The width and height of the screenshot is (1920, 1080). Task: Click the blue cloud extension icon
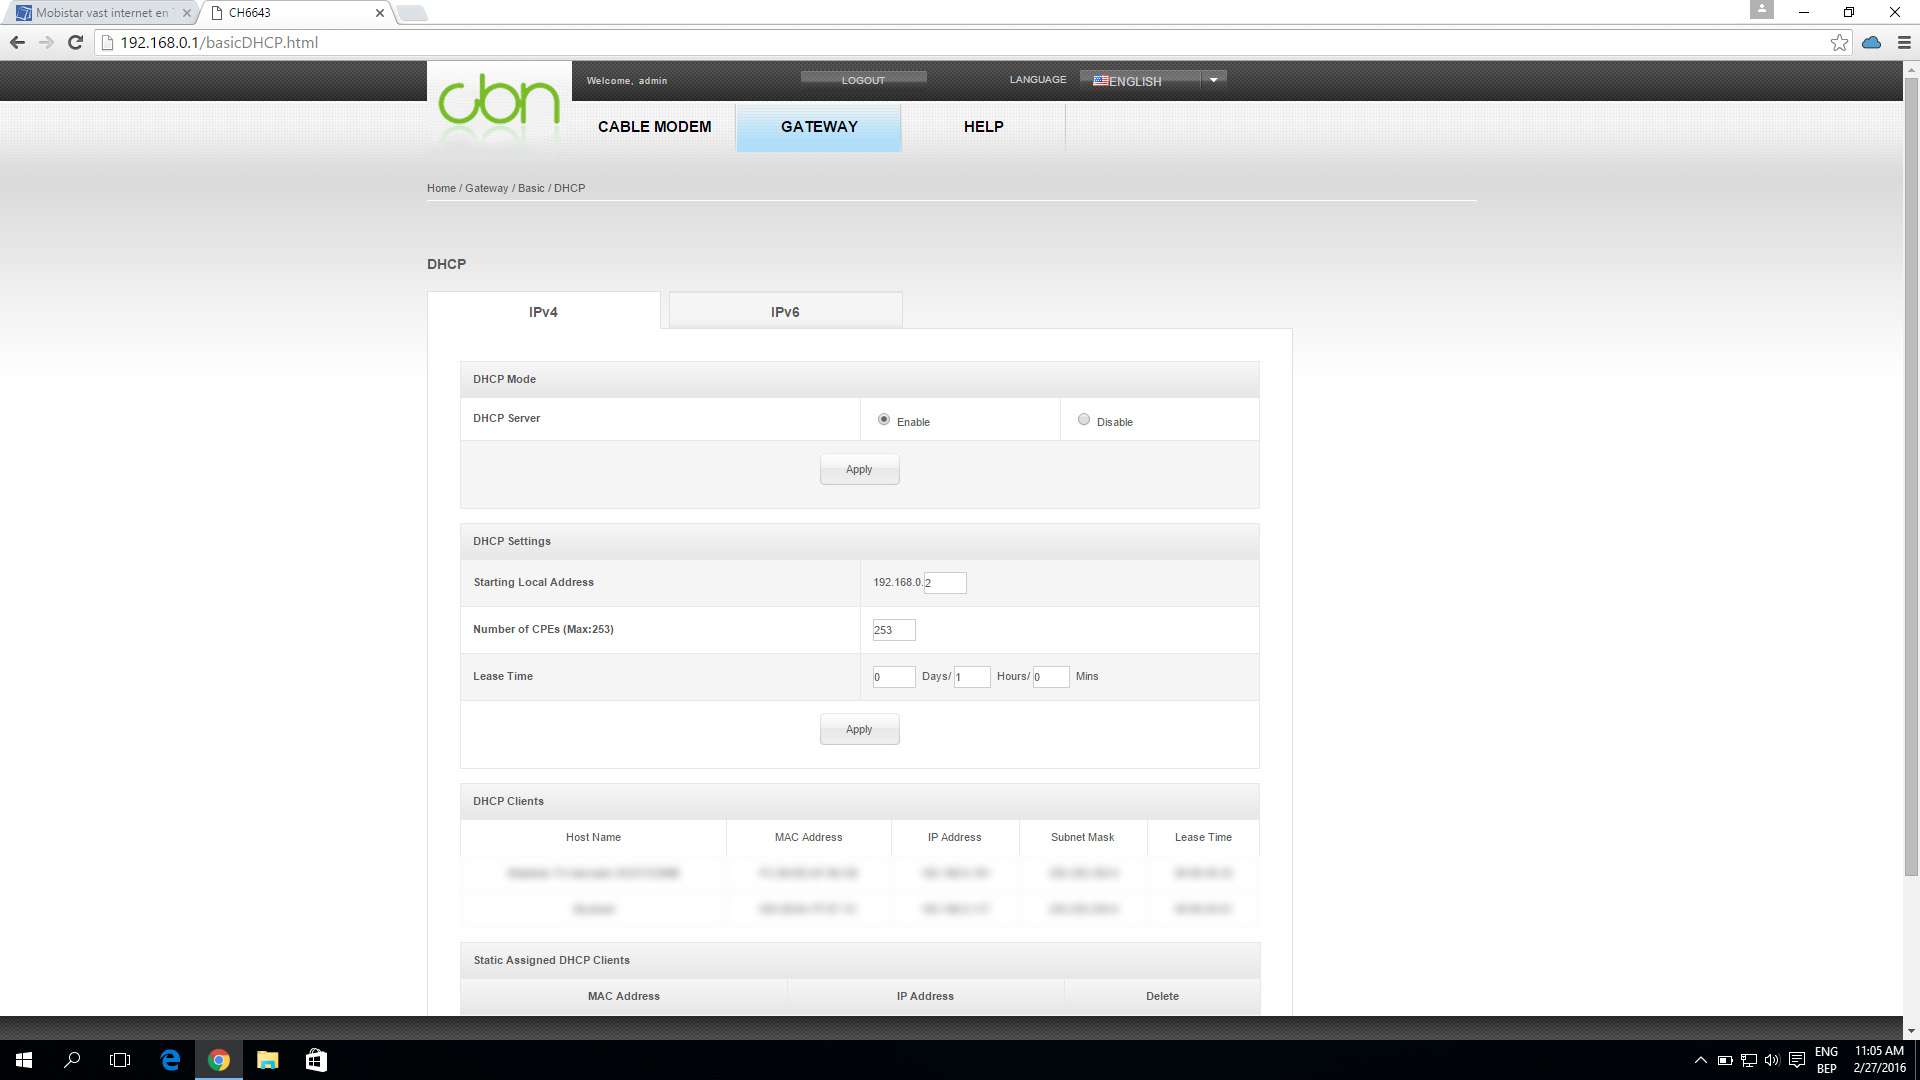[1871, 42]
